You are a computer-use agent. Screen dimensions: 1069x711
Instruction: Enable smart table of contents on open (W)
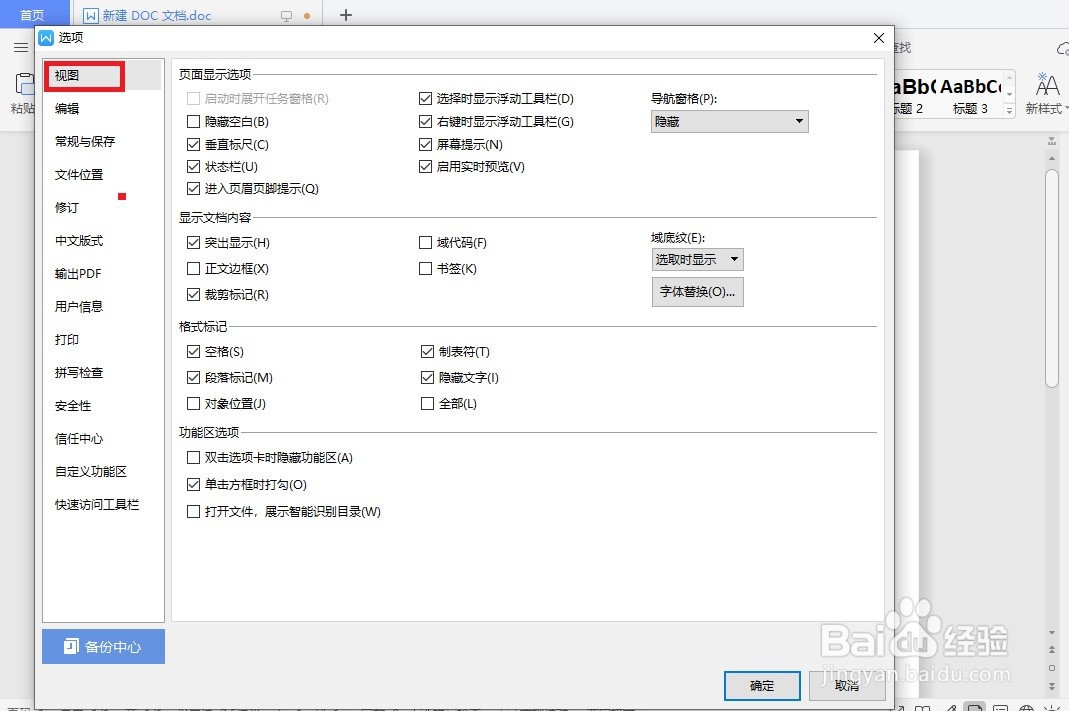pyautogui.click(x=194, y=511)
